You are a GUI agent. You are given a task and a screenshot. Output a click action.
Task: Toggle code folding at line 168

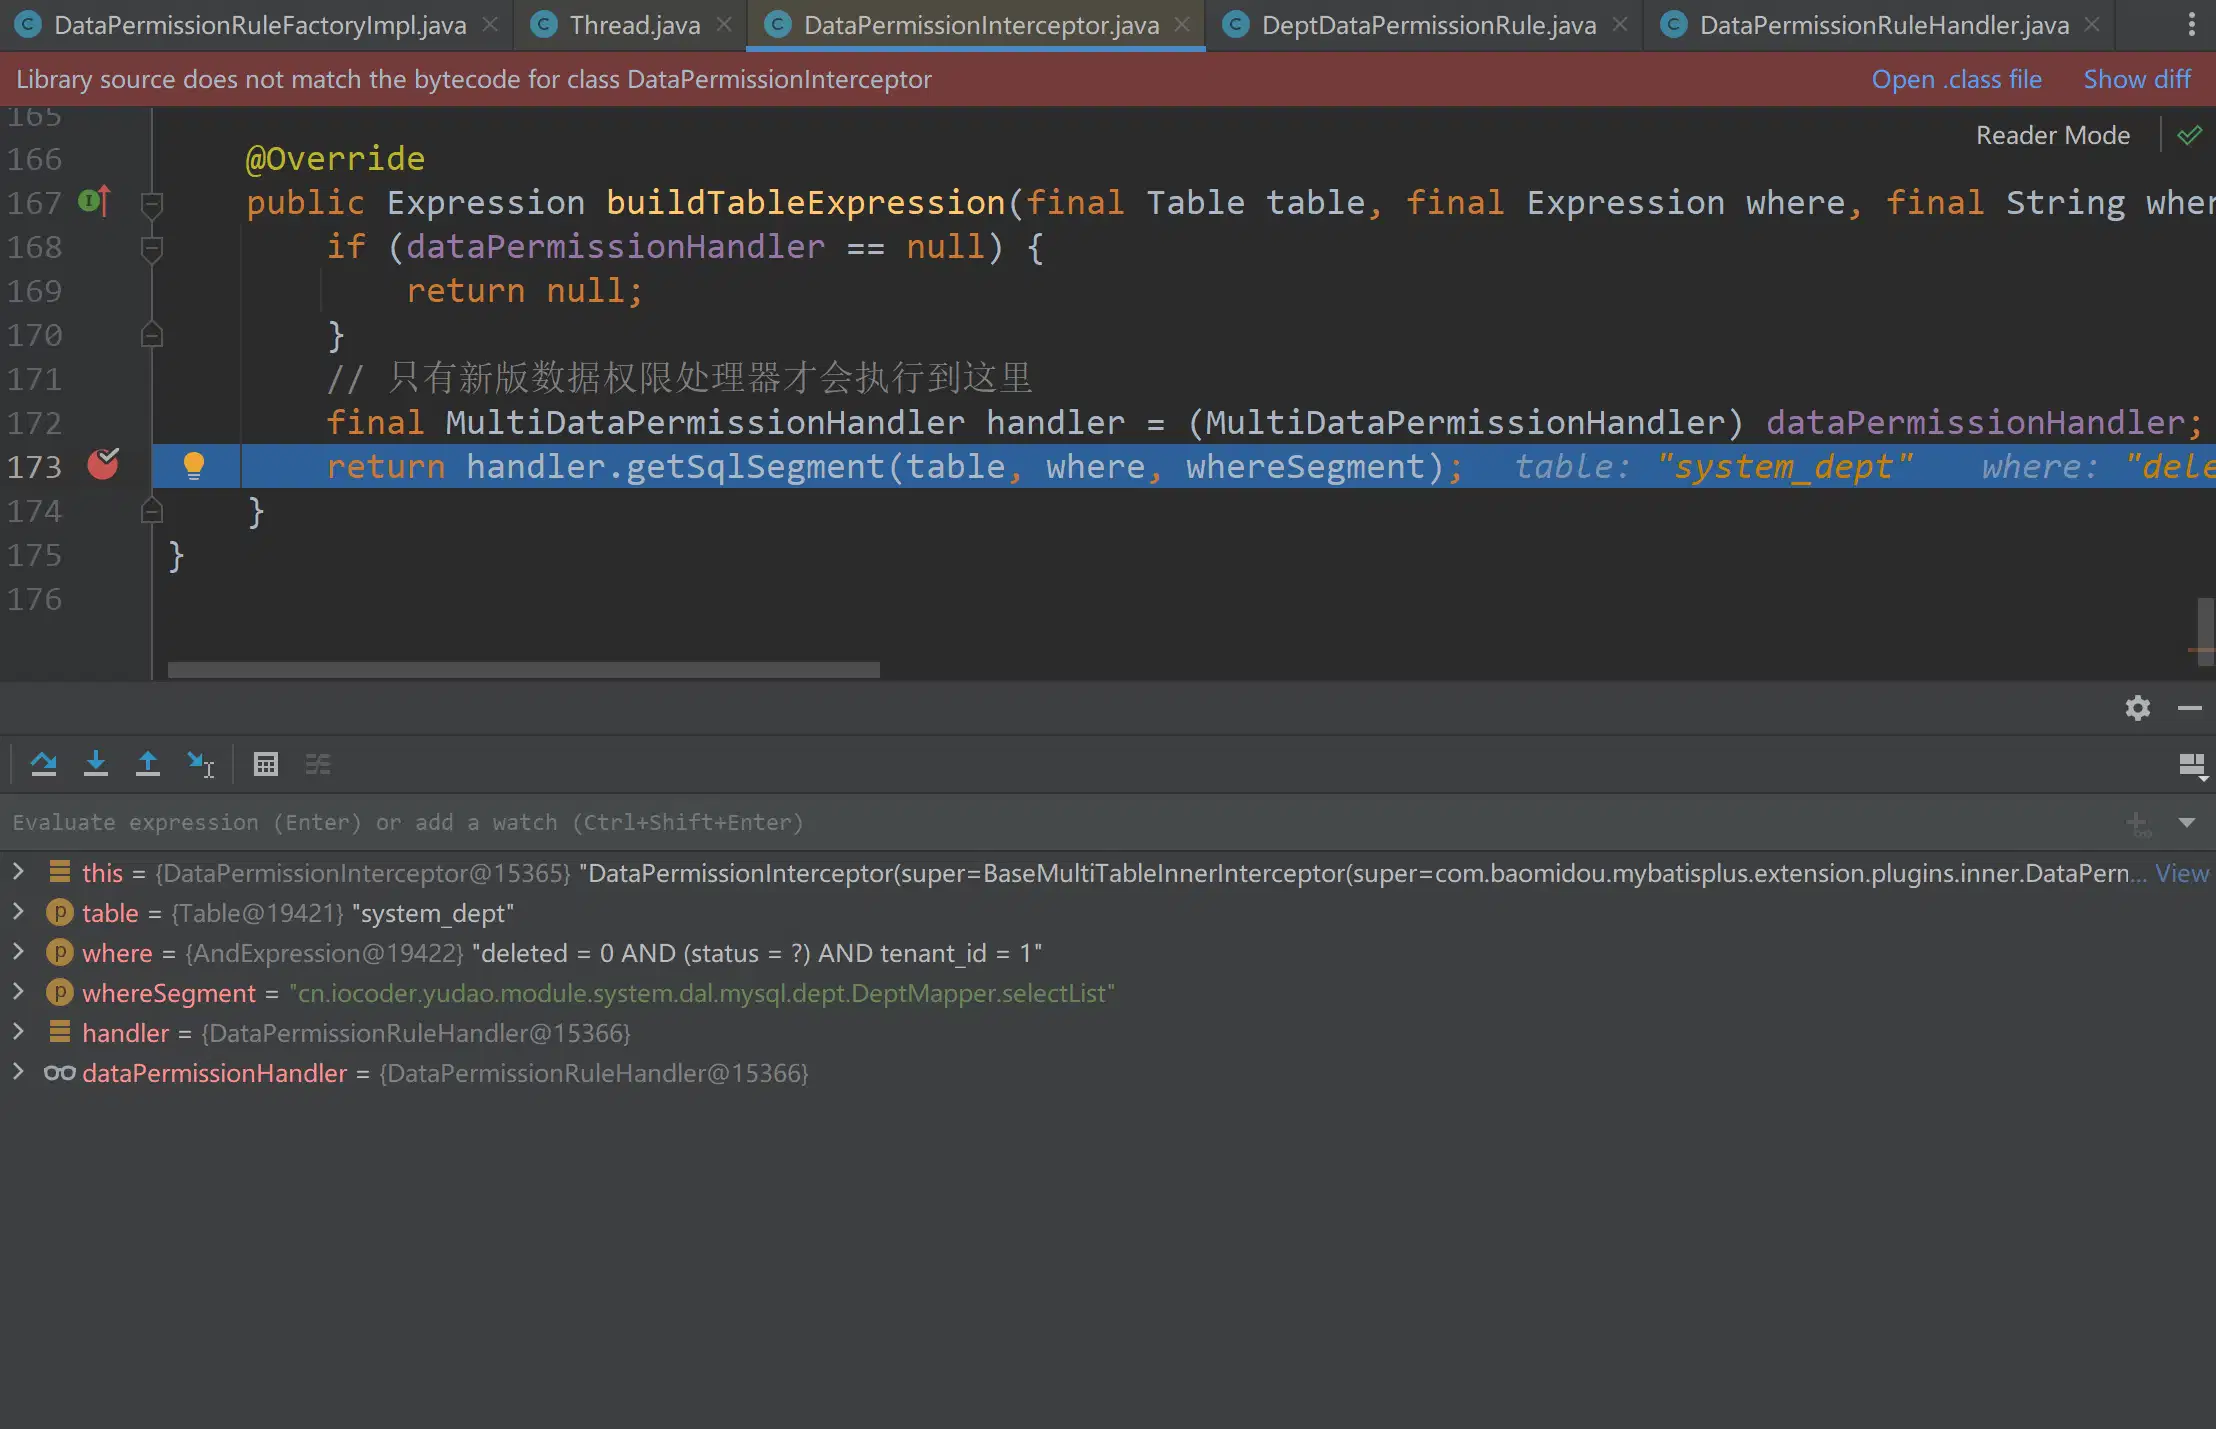152,247
